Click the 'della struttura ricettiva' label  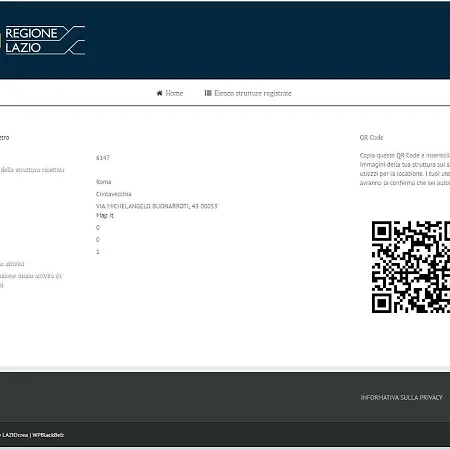click(32, 170)
